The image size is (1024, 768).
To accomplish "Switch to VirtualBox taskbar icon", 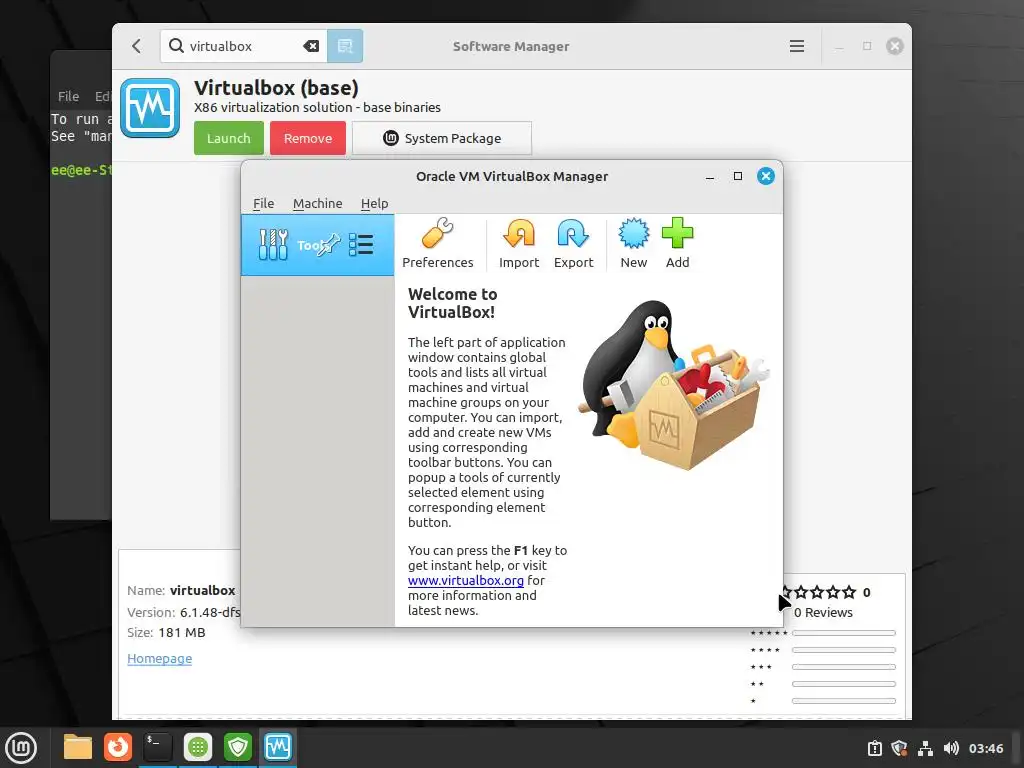I will [x=278, y=747].
